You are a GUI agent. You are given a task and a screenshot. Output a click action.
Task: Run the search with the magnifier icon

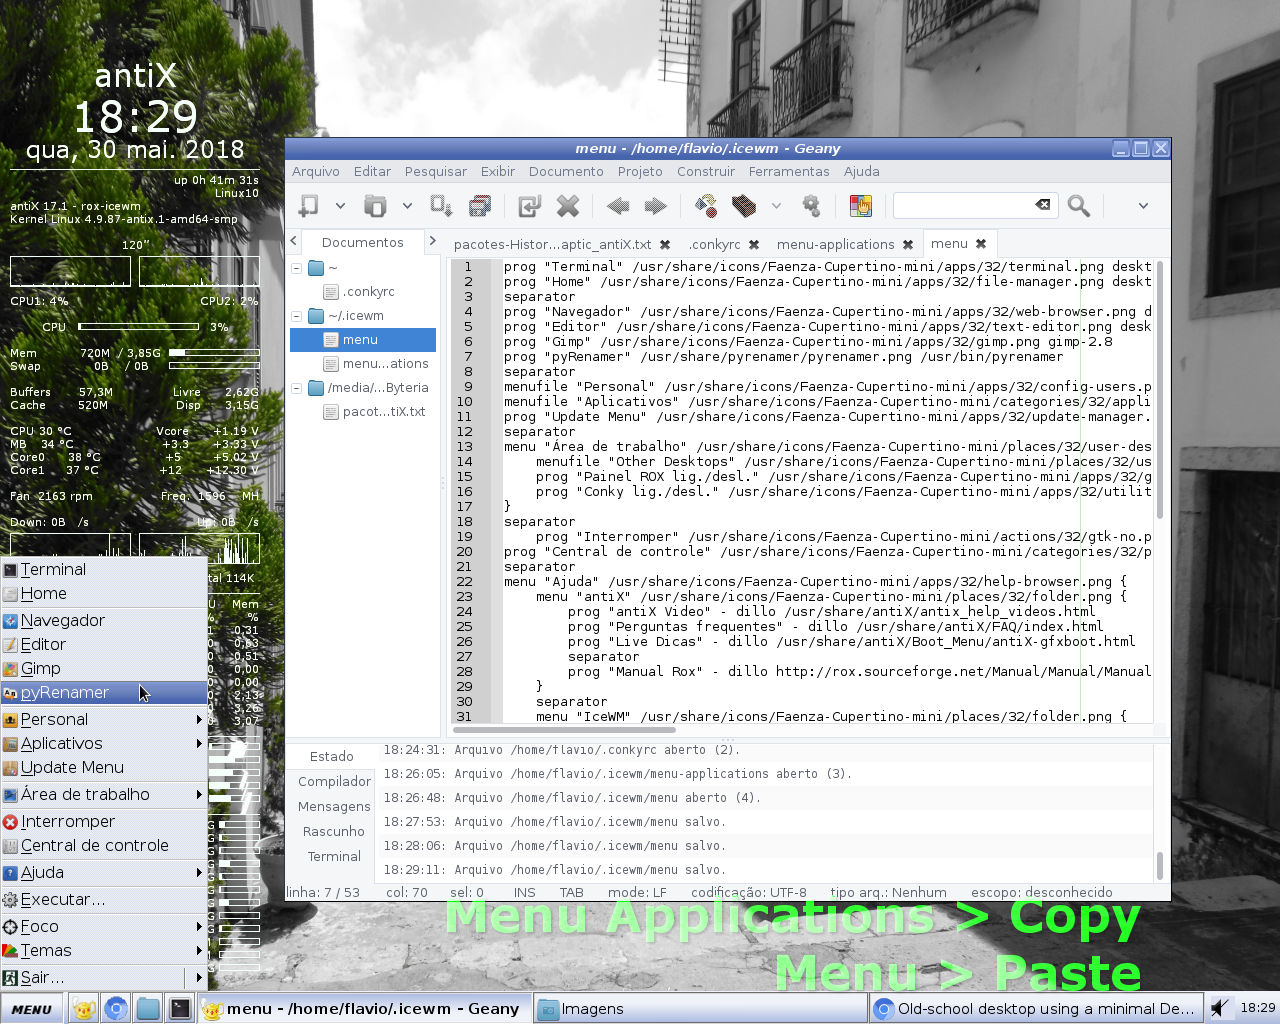1078,206
